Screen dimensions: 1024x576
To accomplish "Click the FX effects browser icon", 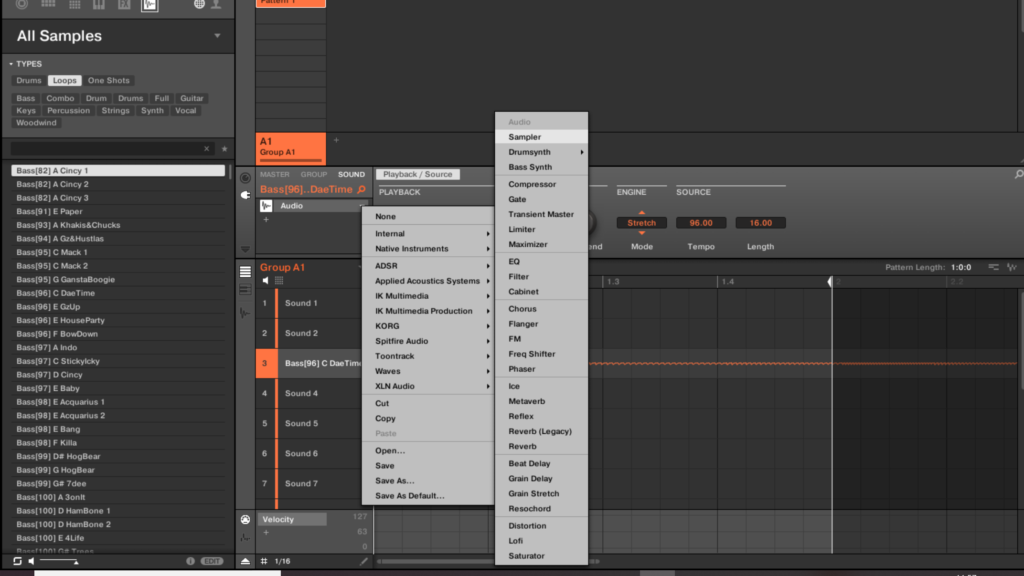I will coord(124,5).
